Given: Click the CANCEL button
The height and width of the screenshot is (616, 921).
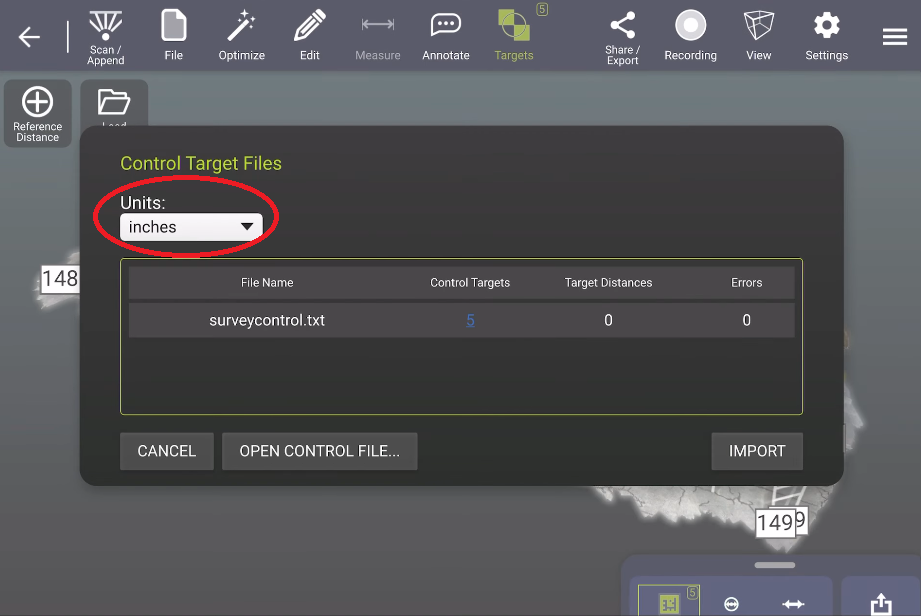Looking at the screenshot, I should [167, 451].
